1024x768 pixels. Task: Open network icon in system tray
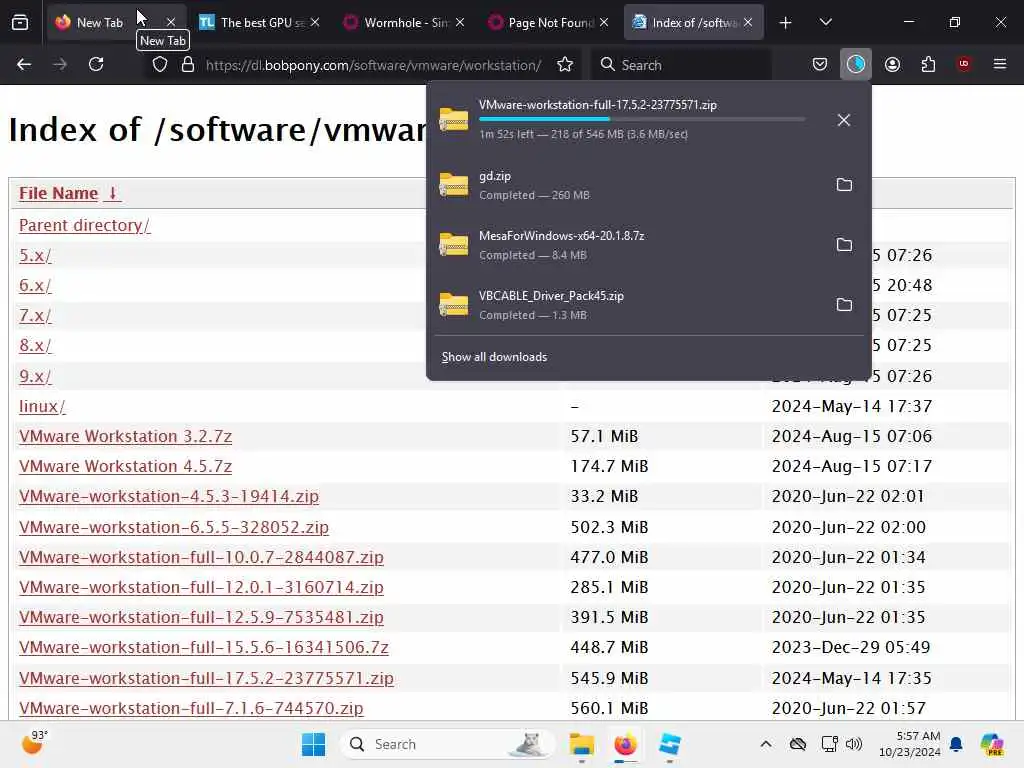829,744
